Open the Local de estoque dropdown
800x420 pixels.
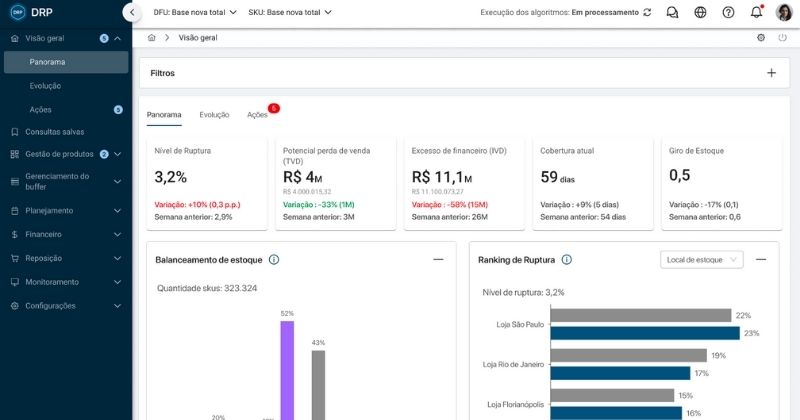(x=702, y=260)
